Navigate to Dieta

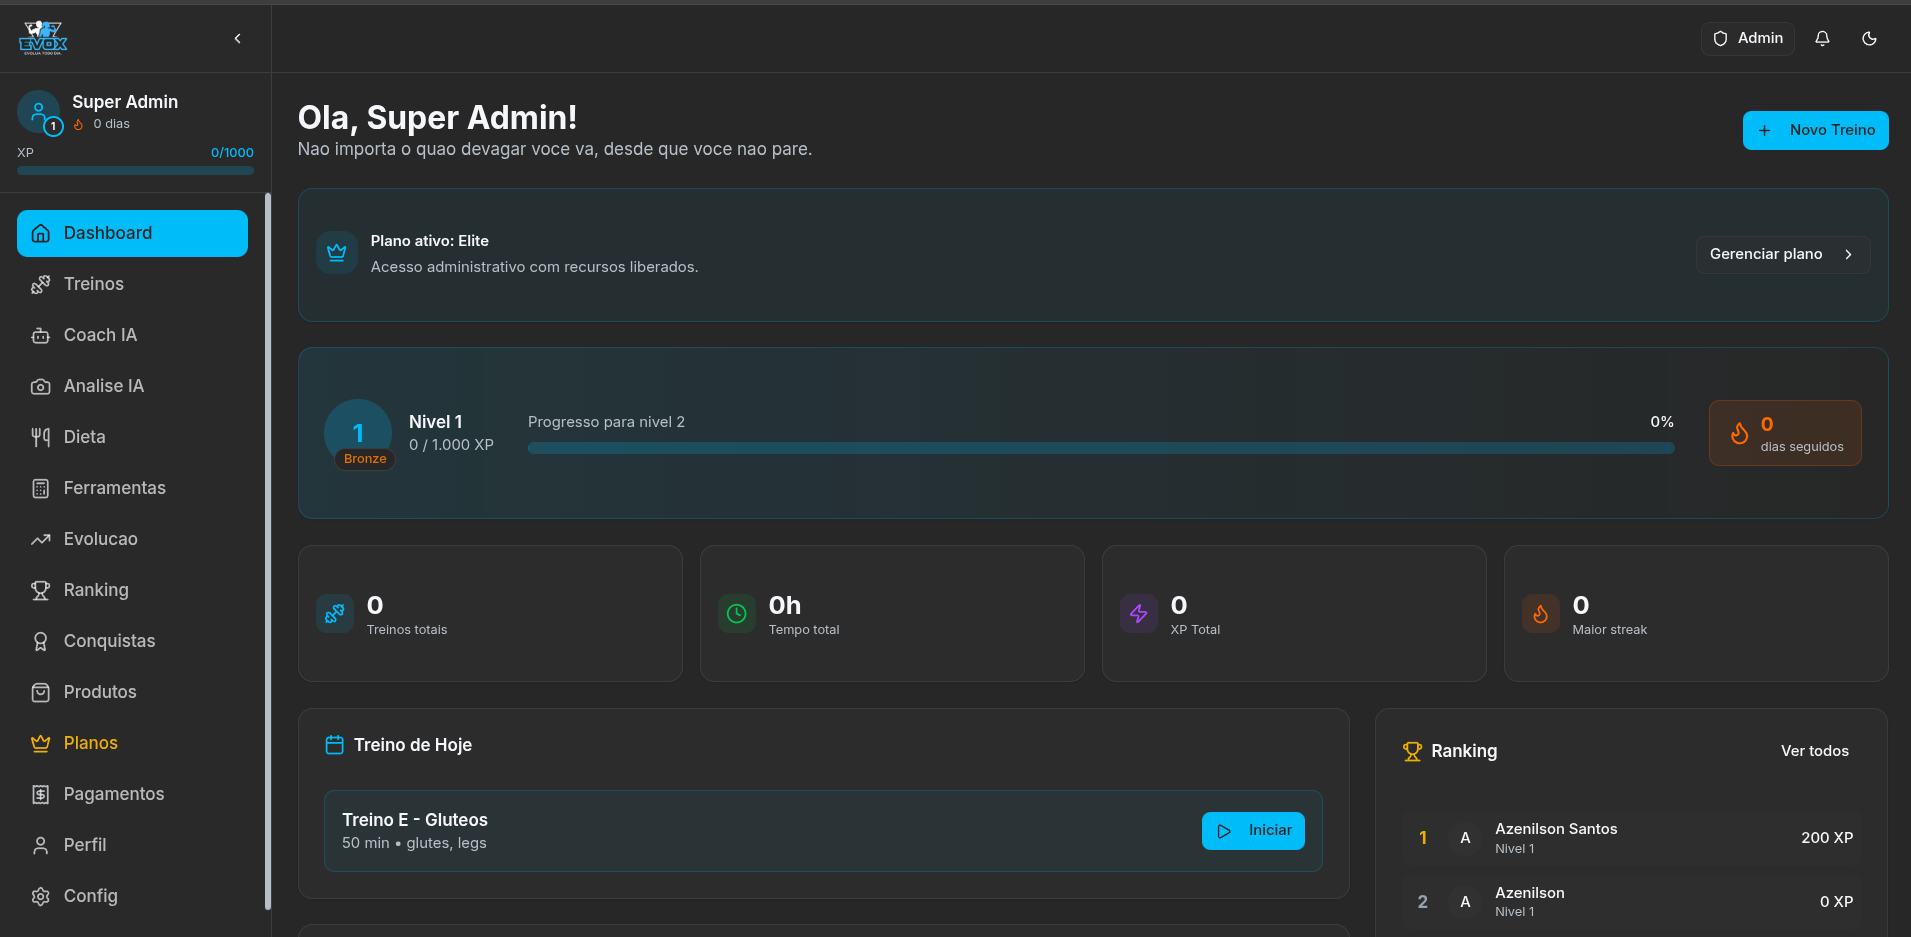pyautogui.click(x=132, y=437)
